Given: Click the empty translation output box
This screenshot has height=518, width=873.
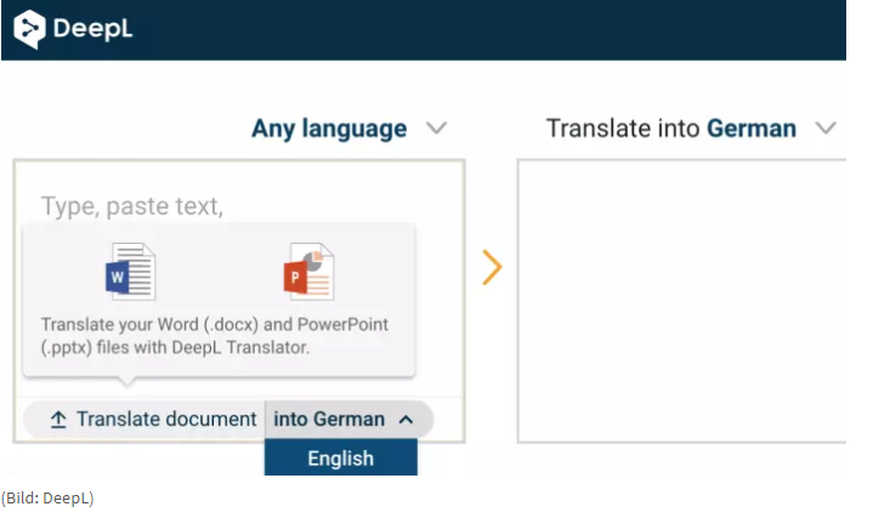Looking at the screenshot, I should click(680, 300).
